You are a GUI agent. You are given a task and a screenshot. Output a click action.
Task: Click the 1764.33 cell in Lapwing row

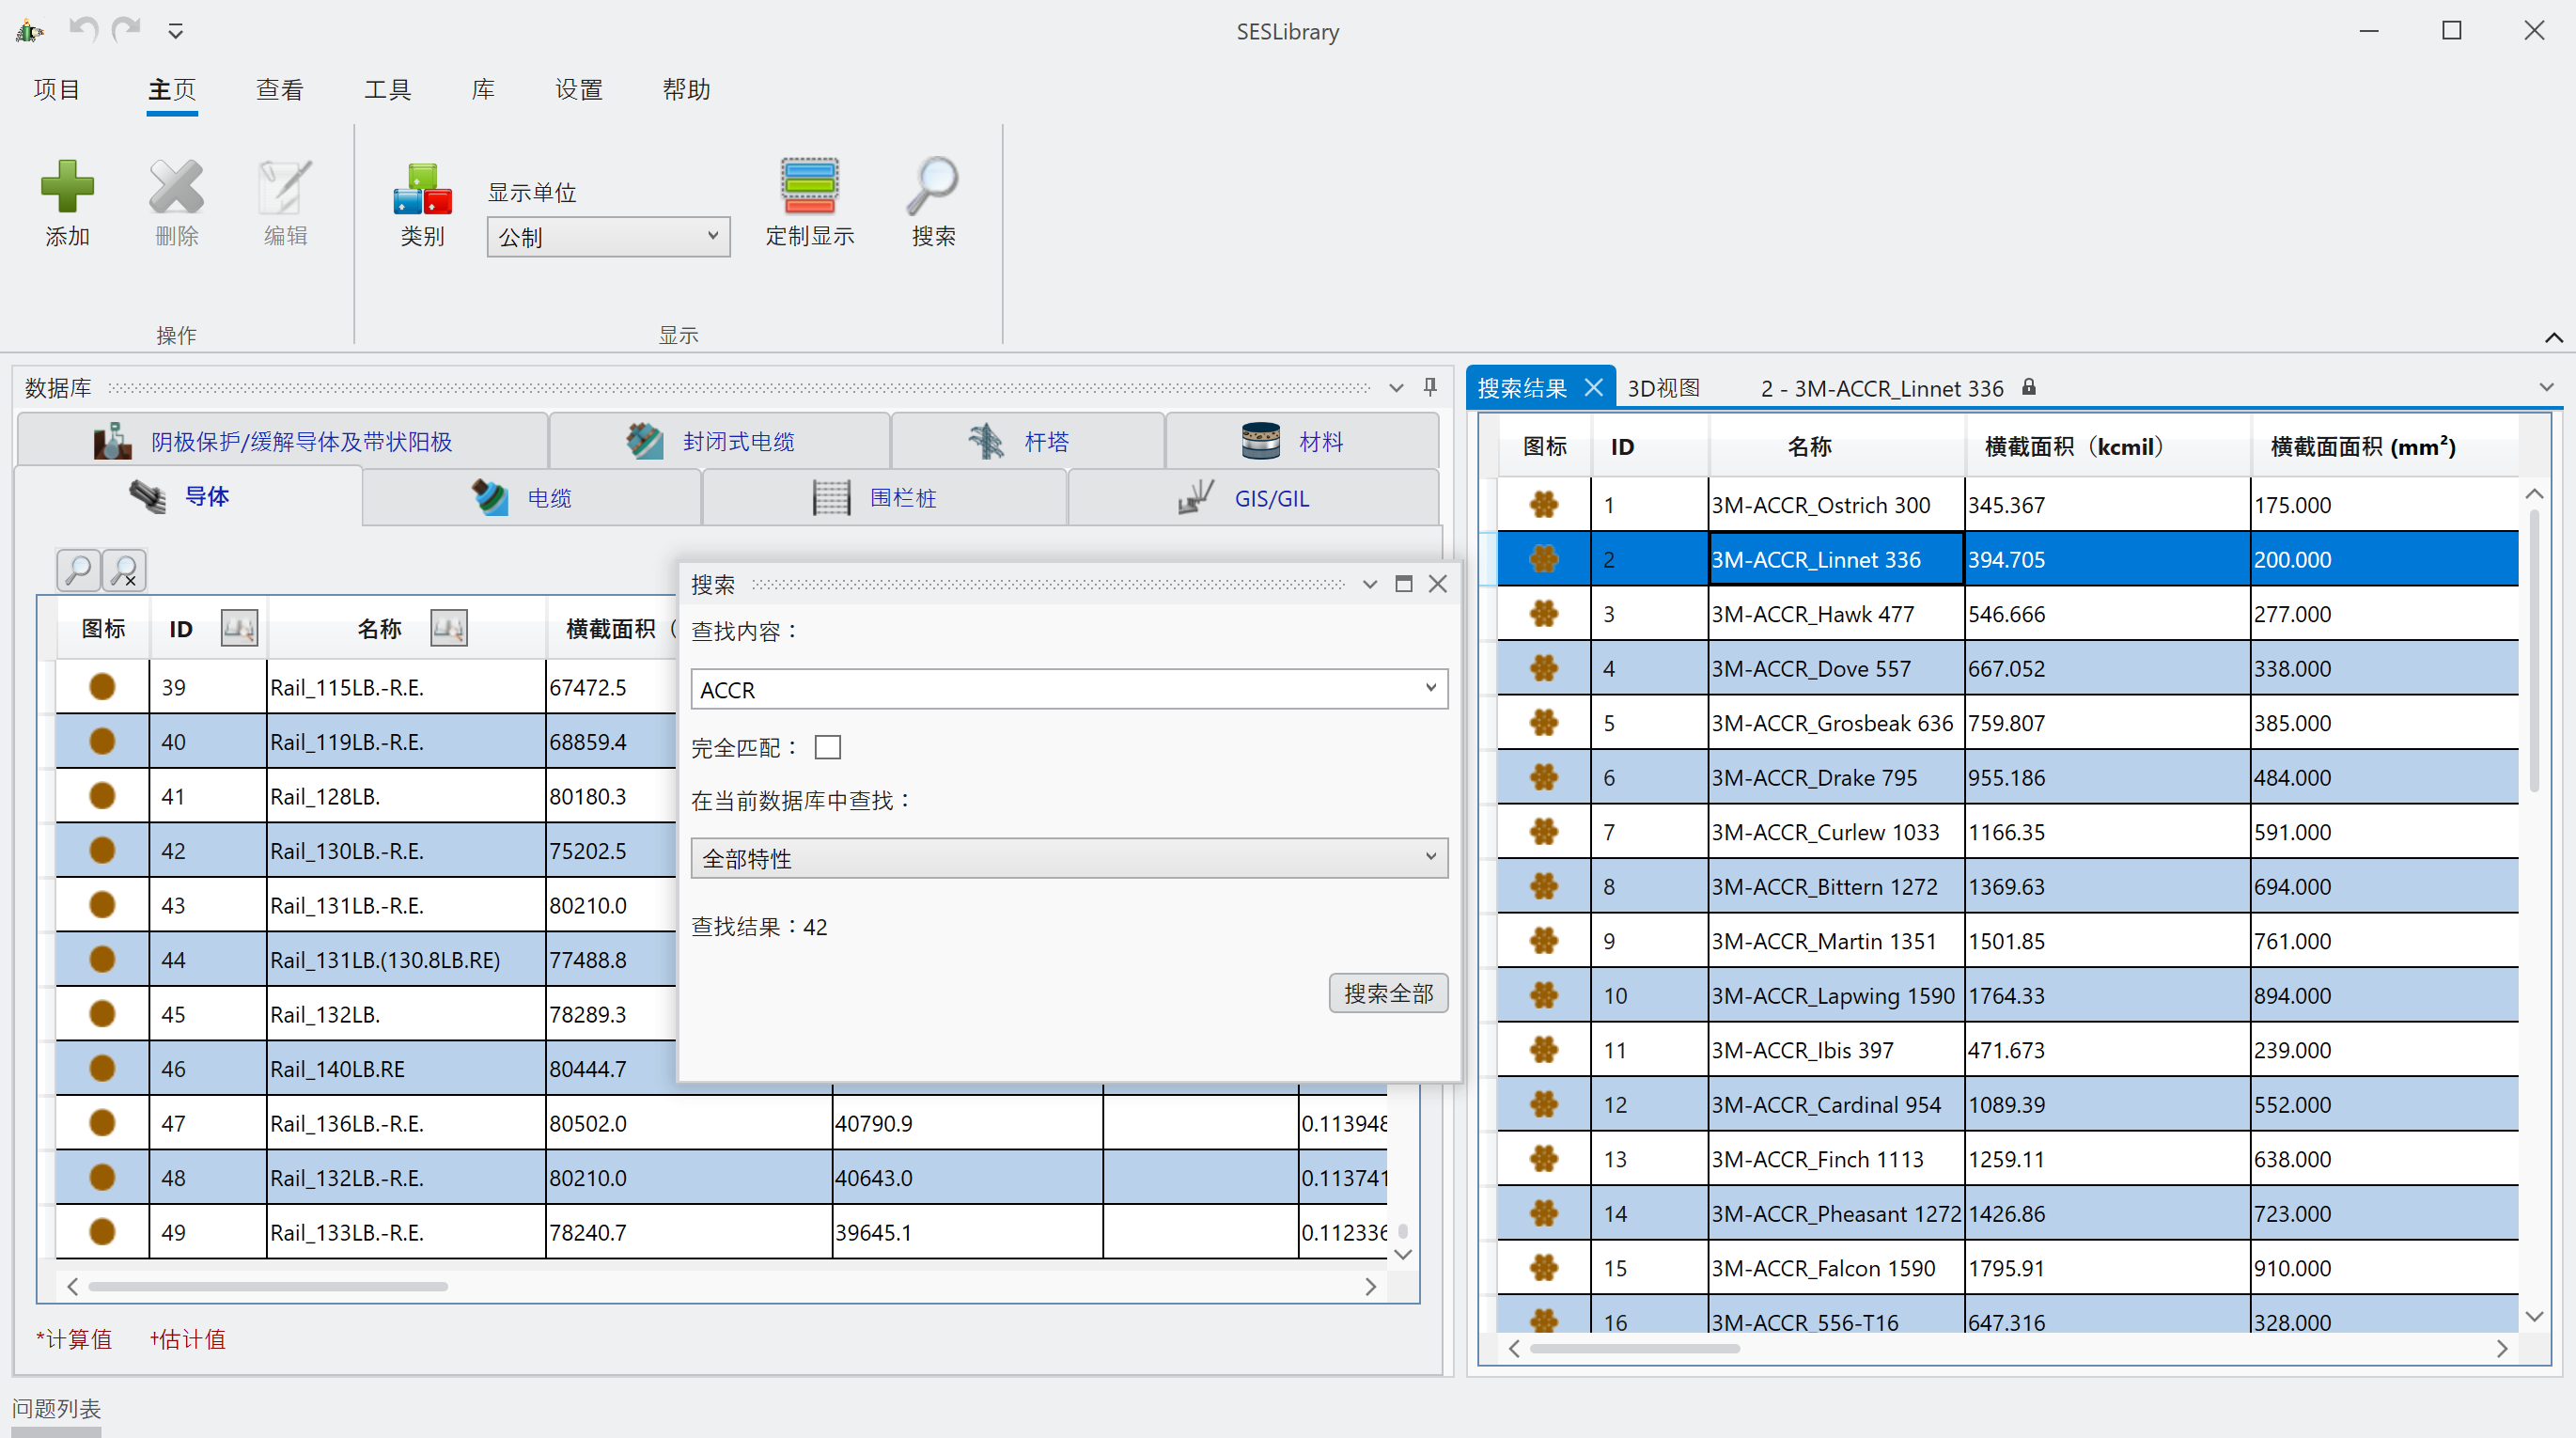pos(2107,995)
